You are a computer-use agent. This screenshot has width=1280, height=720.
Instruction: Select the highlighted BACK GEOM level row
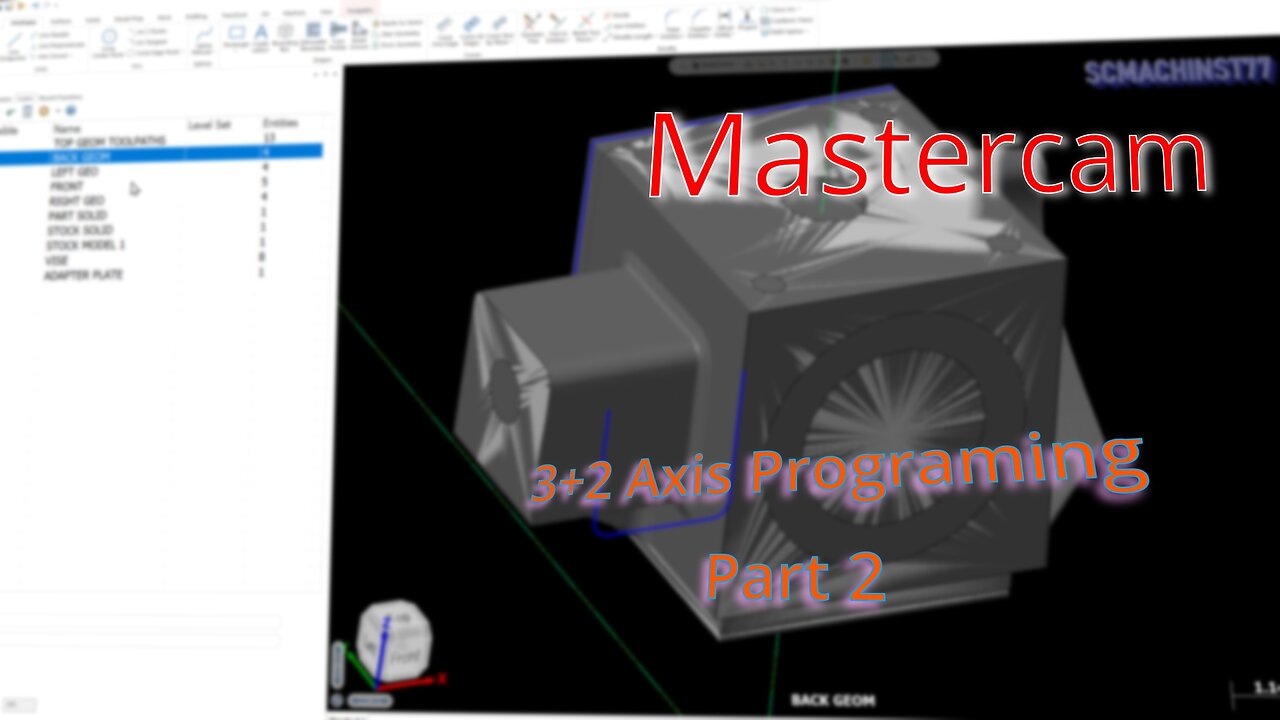coord(160,157)
